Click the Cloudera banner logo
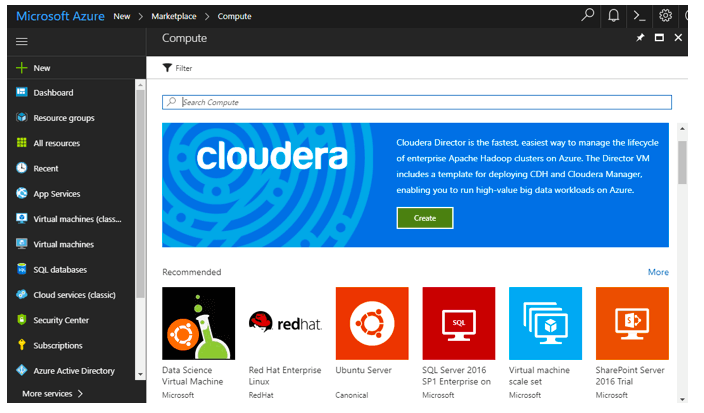 coord(272,156)
